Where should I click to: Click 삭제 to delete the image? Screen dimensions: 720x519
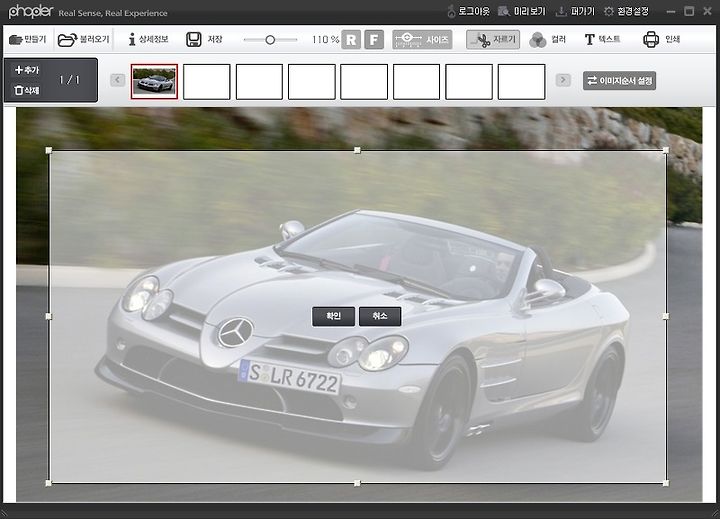tap(27, 90)
